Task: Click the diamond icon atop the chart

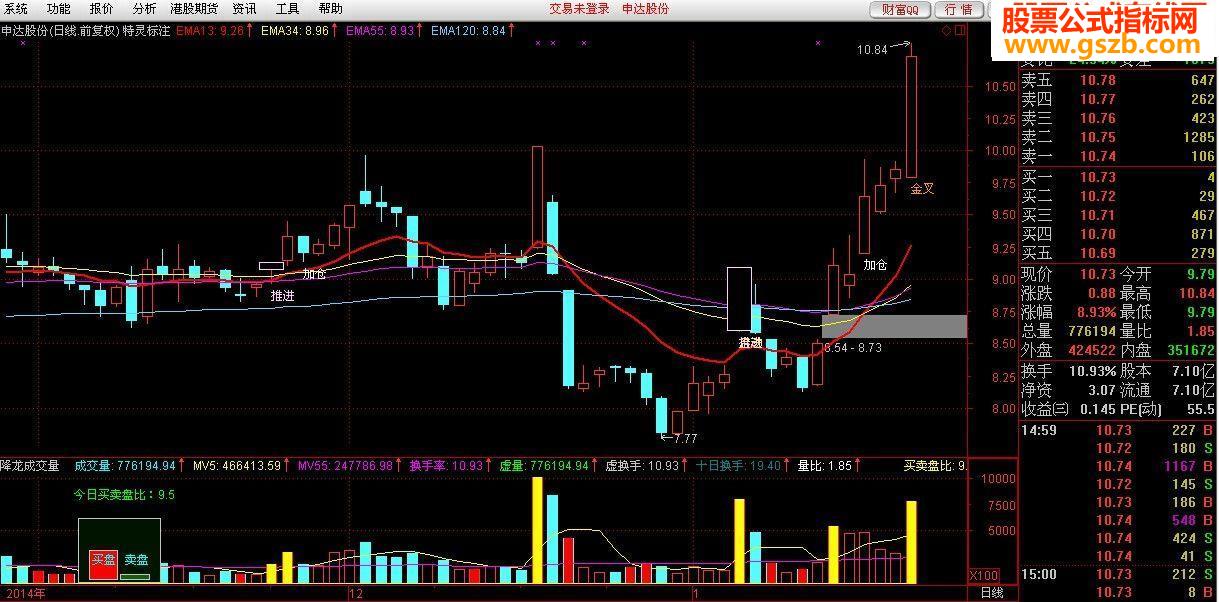Action: [945, 31]
